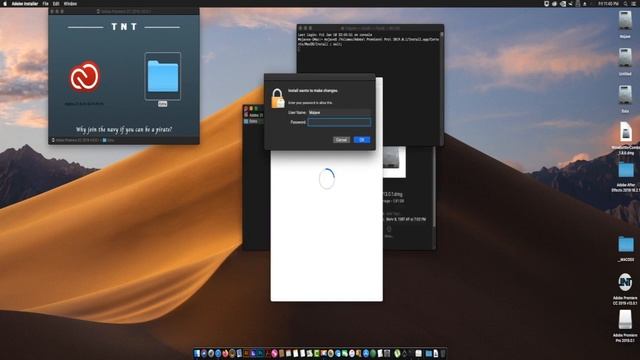Open the Adobe Installer app menu

coord(25,4)
